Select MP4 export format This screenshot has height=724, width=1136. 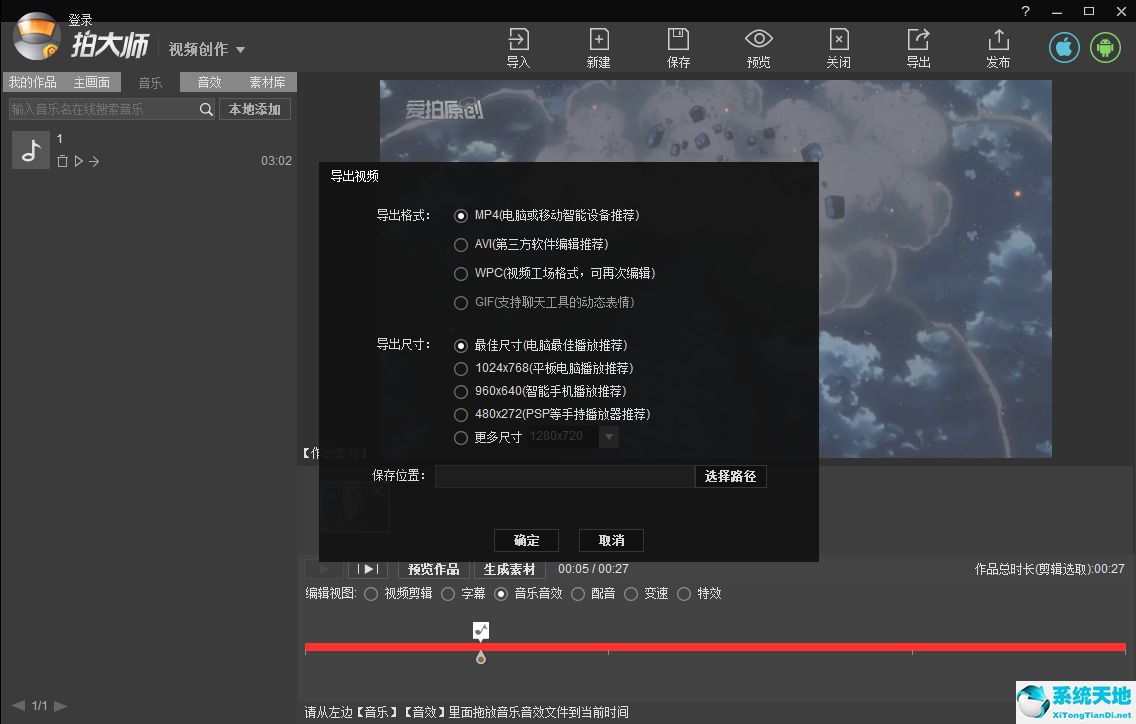[461, 215]
